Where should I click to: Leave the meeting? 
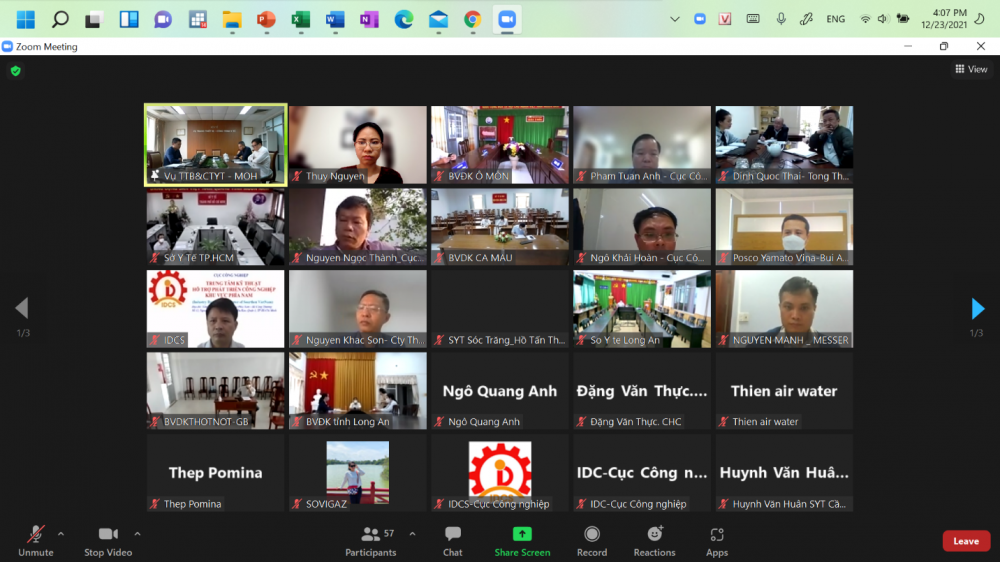pos(966,541)
